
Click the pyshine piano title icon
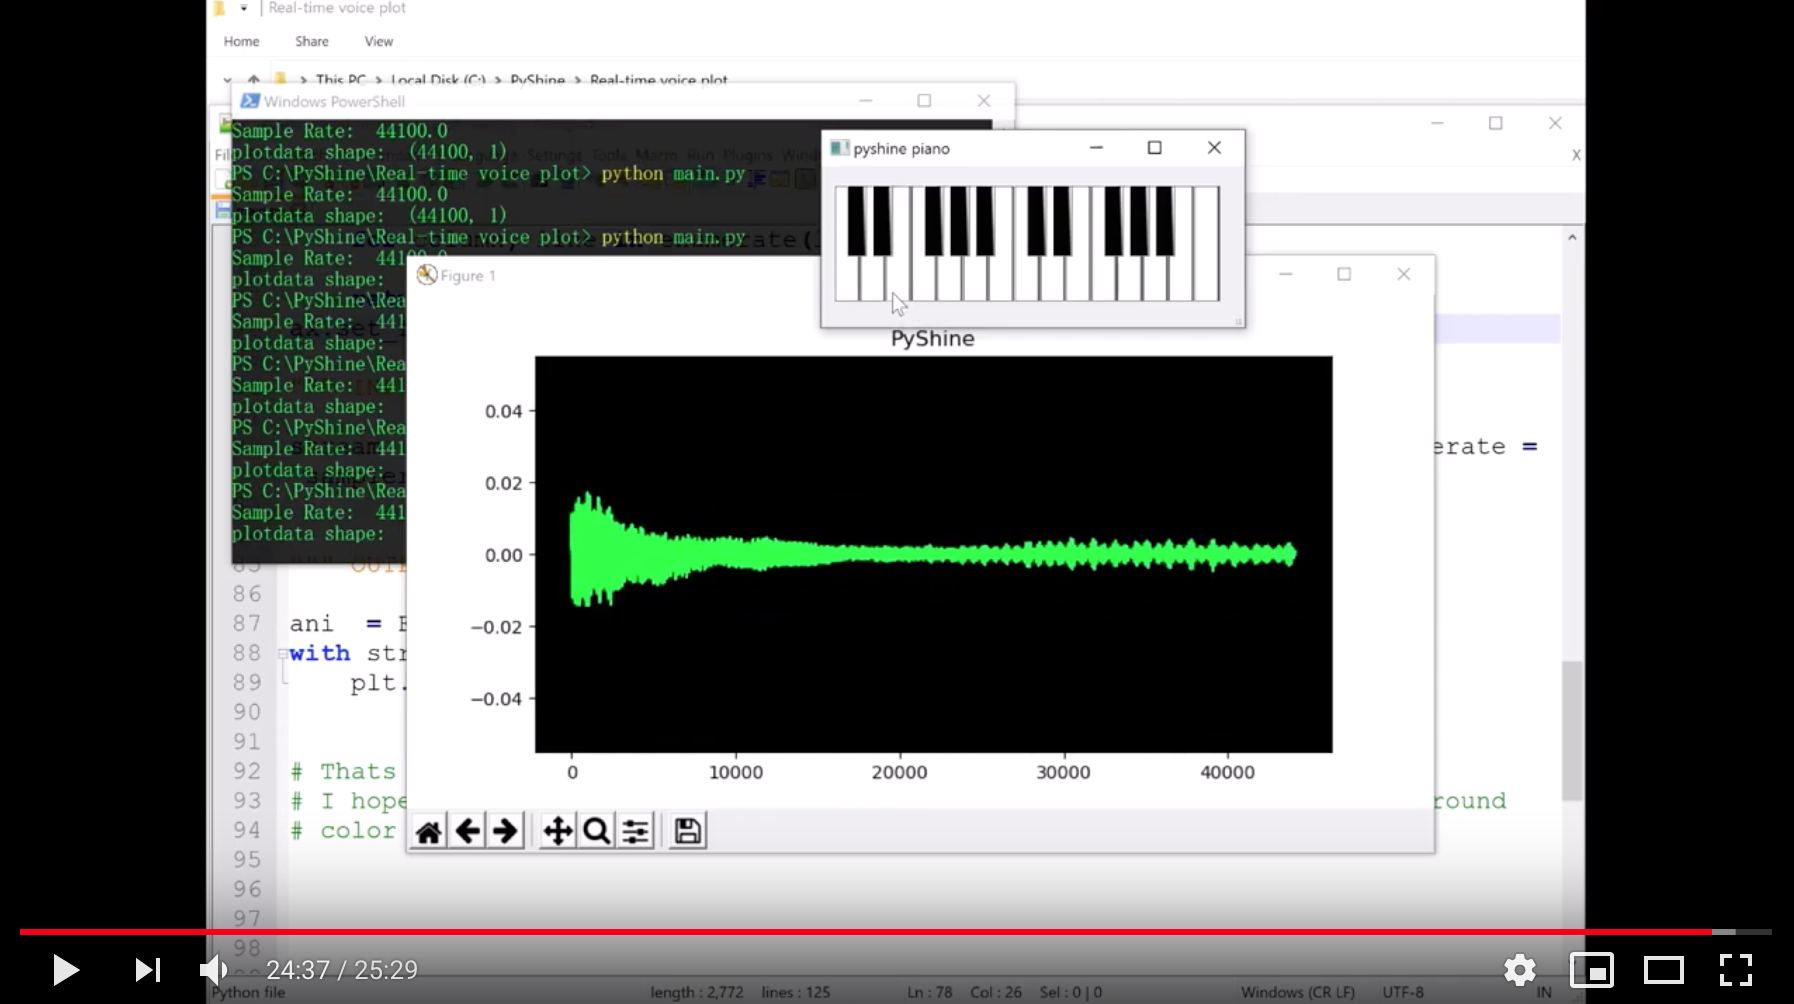pyautogui.click(x=840, y=148)
